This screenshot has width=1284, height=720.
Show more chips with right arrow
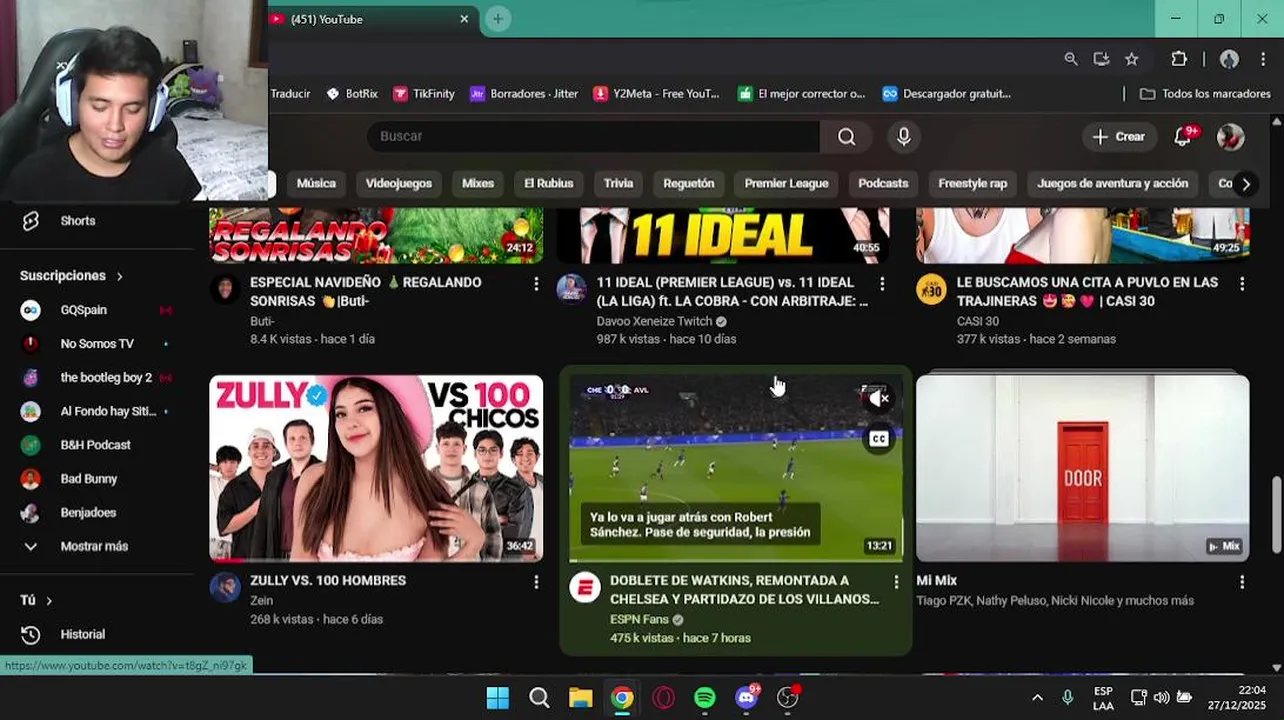click(1246, 184)
